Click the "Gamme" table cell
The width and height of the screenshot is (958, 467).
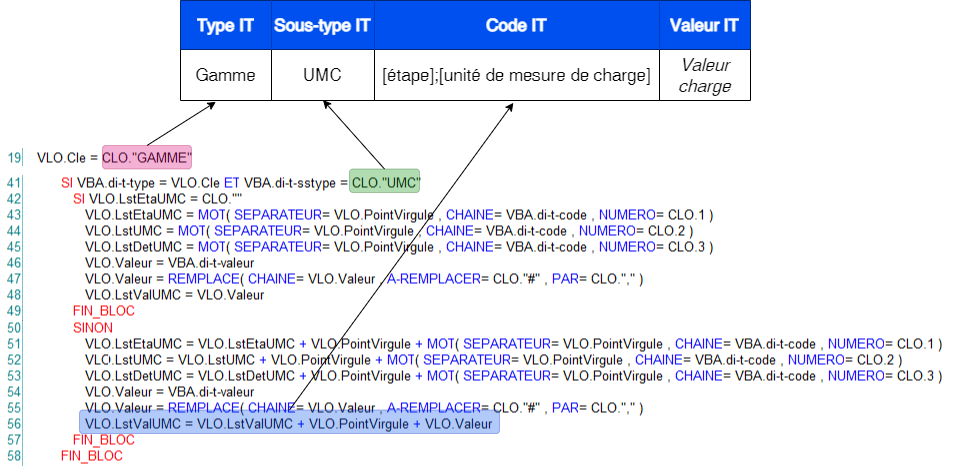[x=225, y=75]
